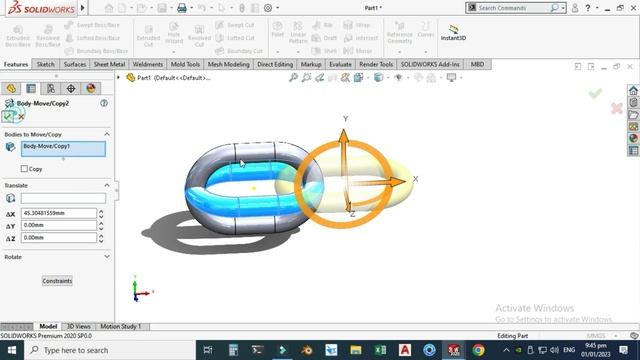The image size is (640, 360).
Task: Click the Delta Z value field
Action: point(59,238)
